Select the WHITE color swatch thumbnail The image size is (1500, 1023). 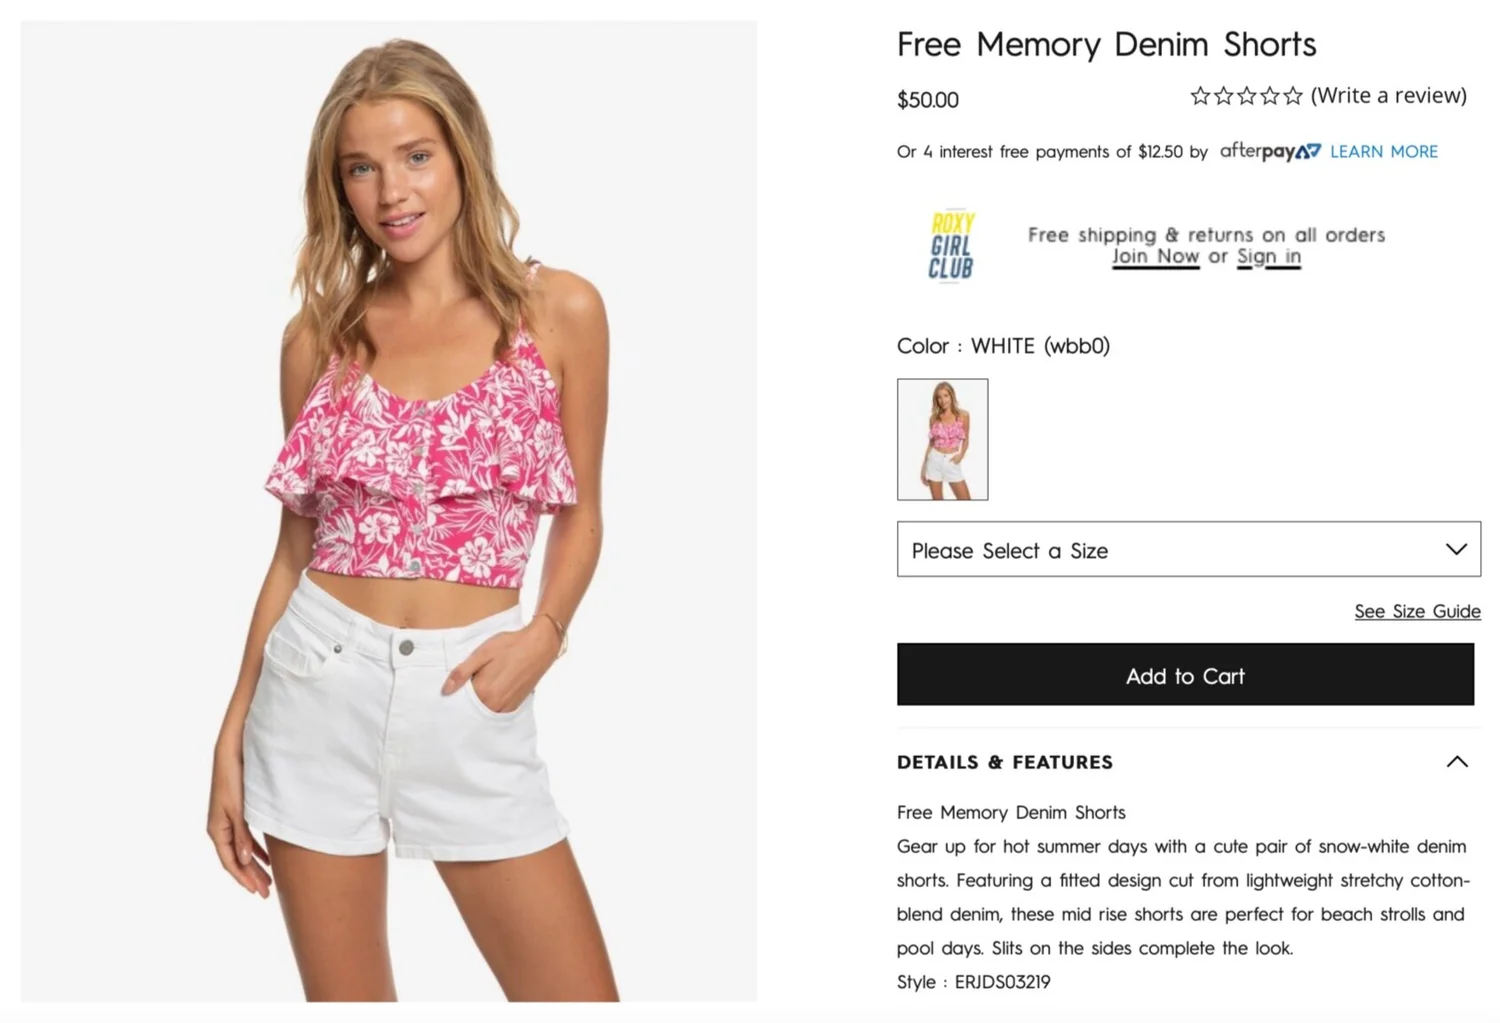[942, 439]
